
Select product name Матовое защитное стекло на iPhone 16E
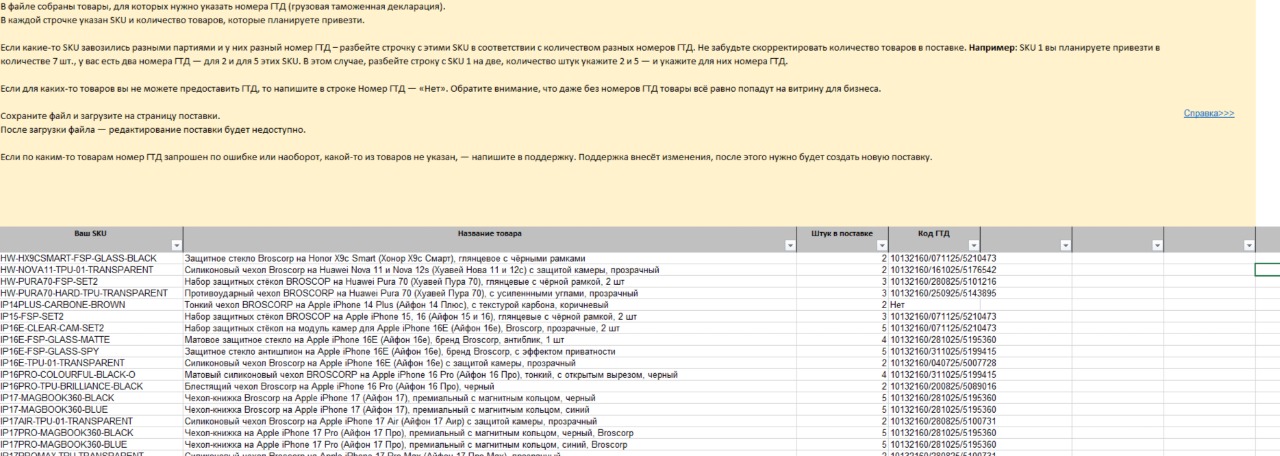coord(489,340)
